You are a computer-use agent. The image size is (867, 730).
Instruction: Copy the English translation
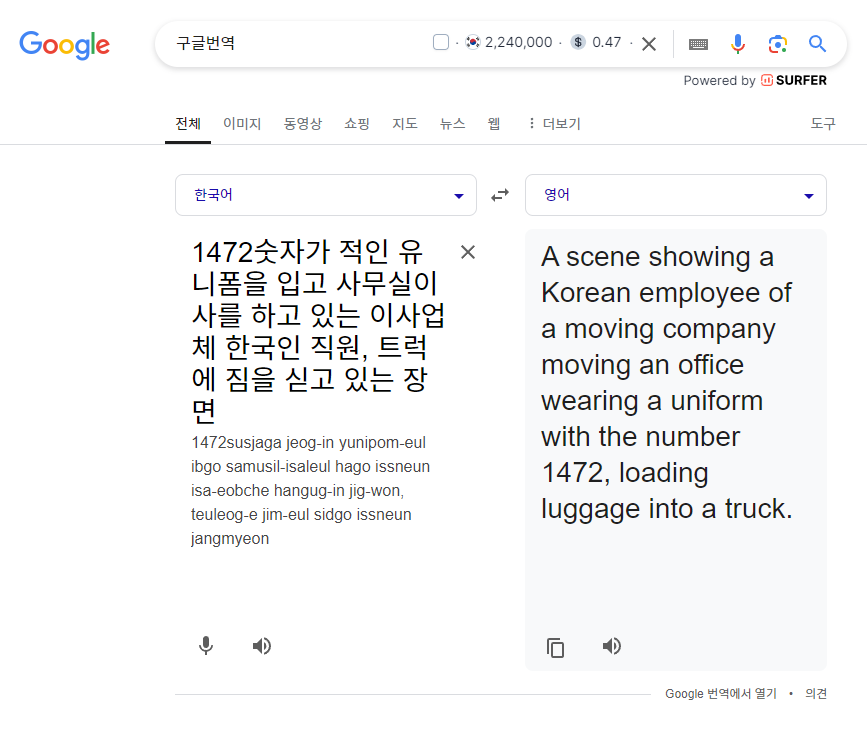click(x=555, y=647)
